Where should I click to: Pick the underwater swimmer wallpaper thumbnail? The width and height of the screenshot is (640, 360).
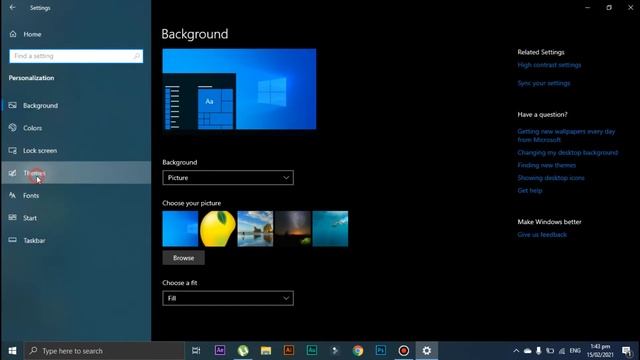331,229
